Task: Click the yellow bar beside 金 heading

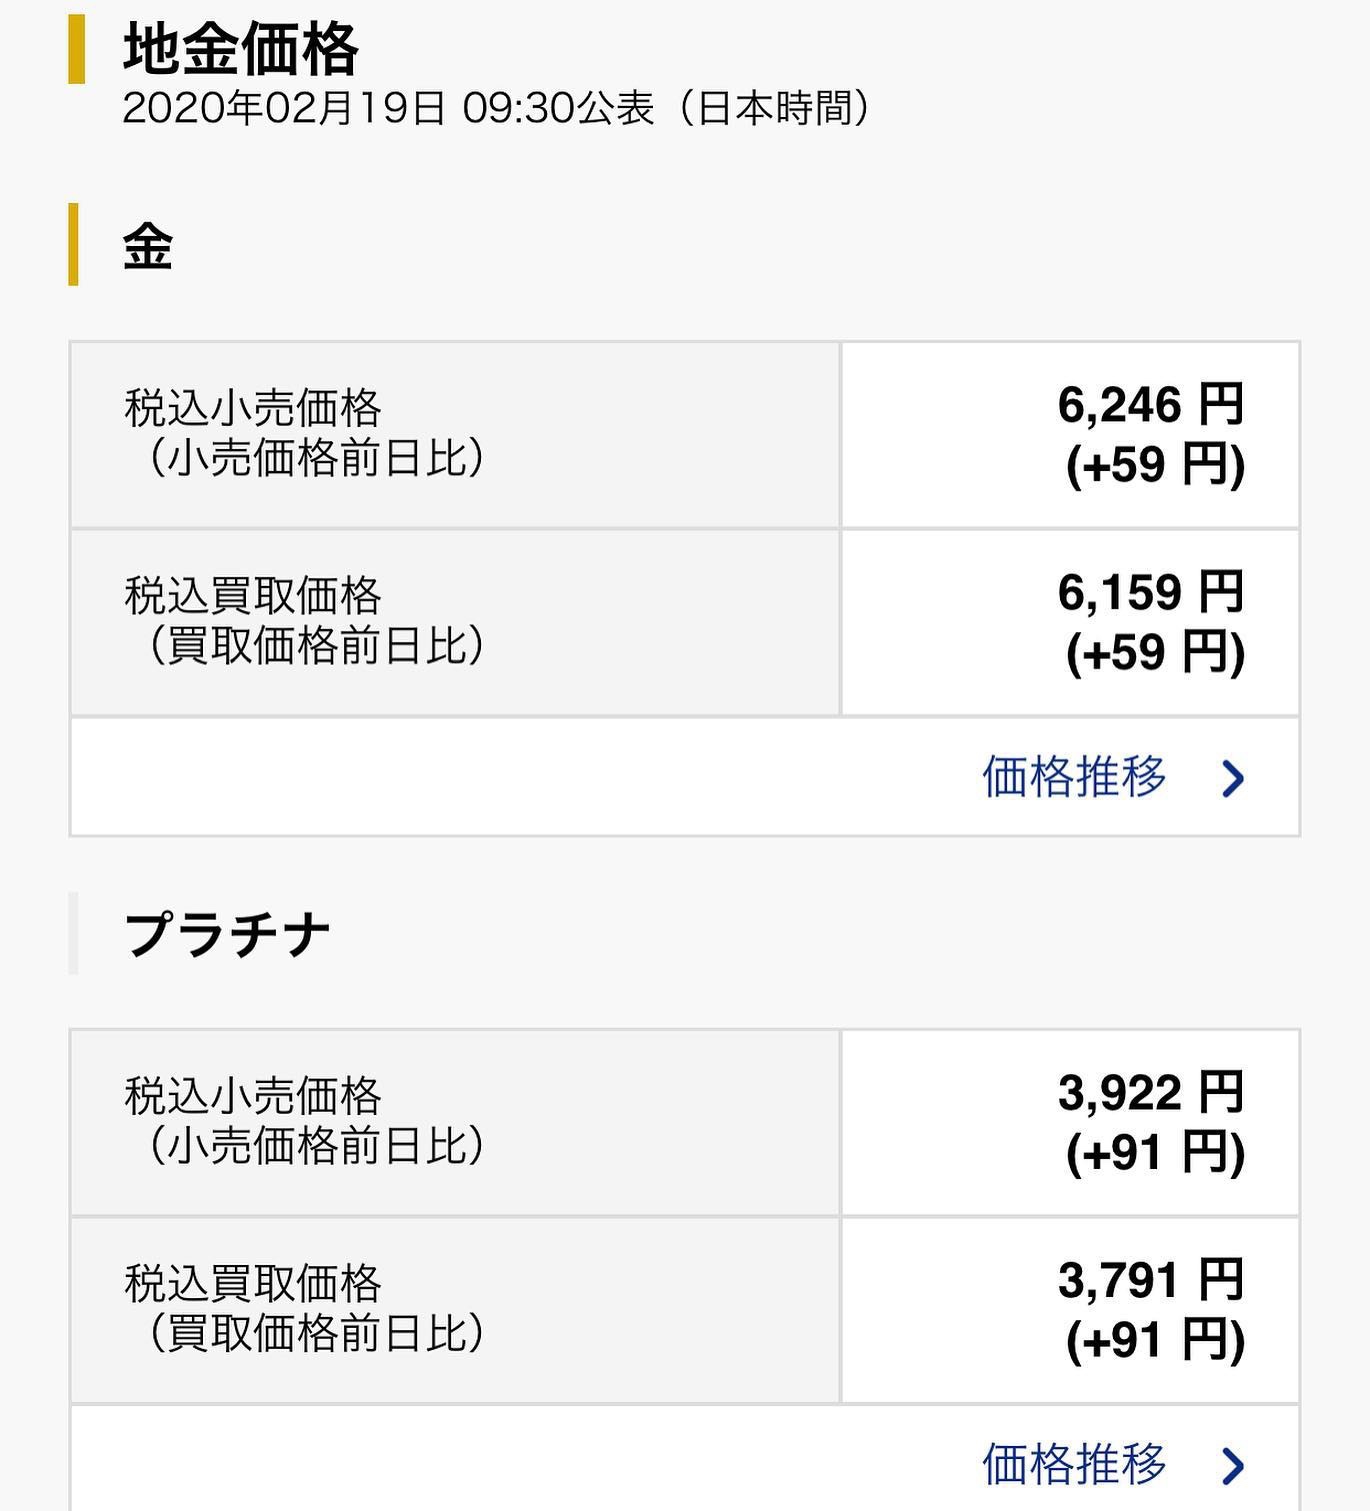Action: pos(73,244)
